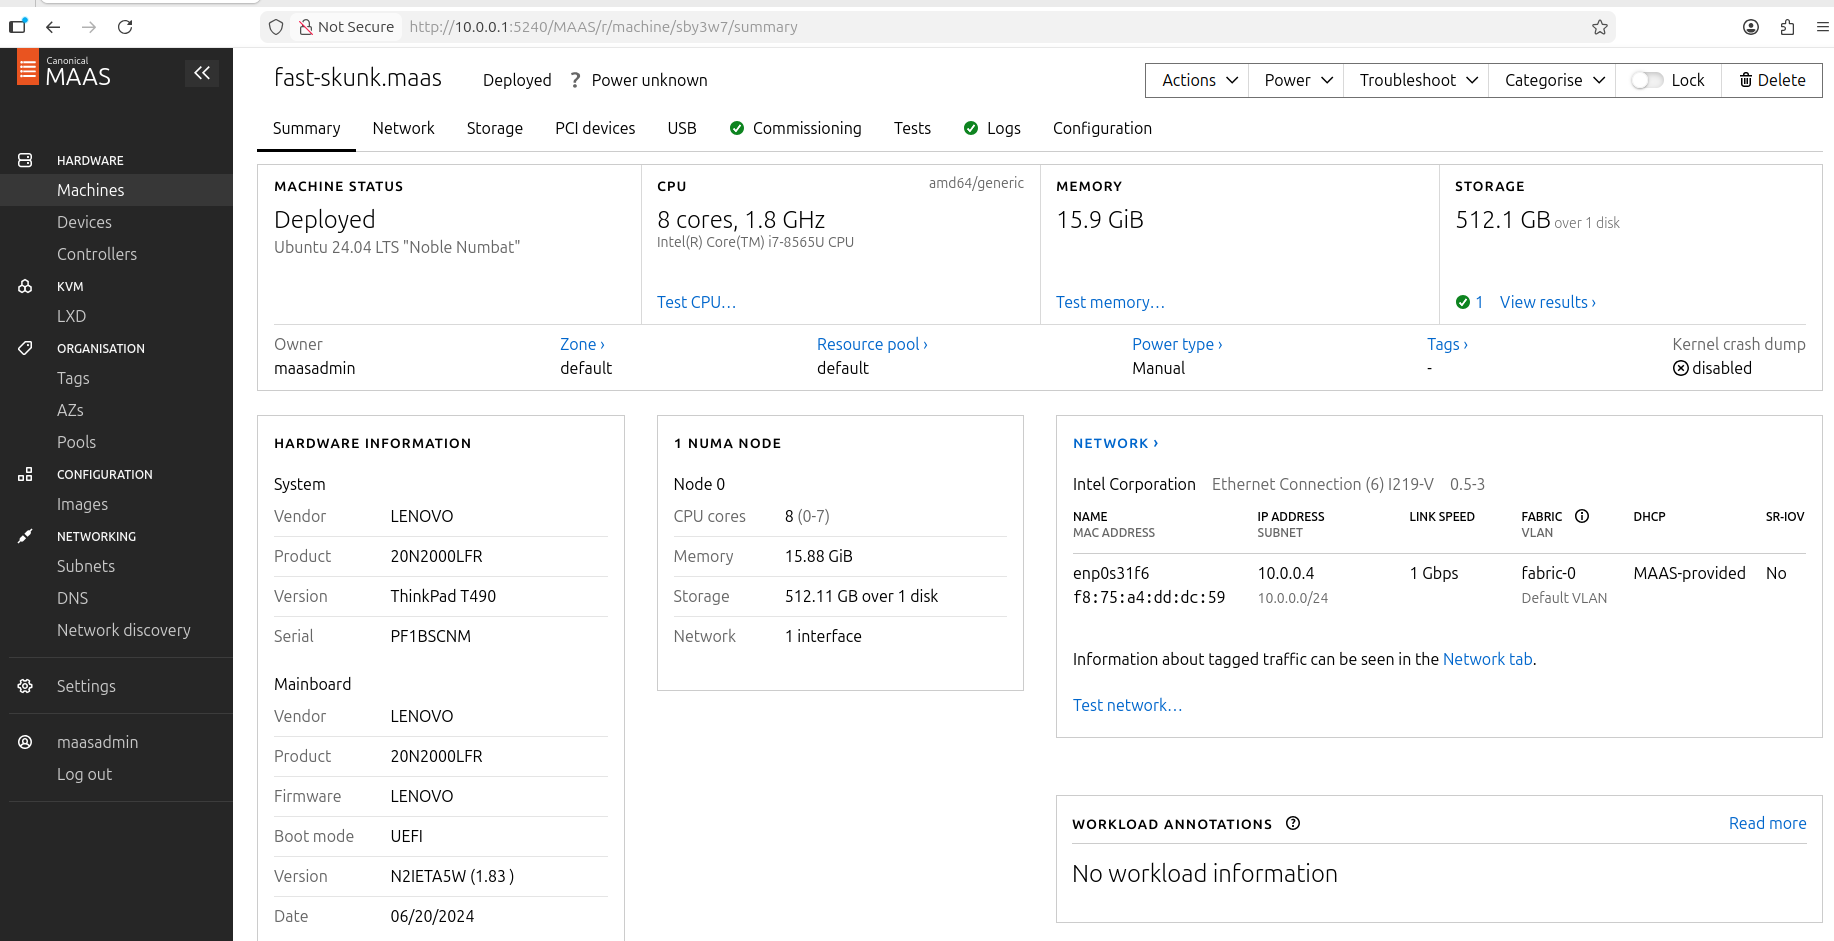1834x941 pixels.
Task: Click the browser reload icon
Action: pyautogui.click(x=125, y=27)
